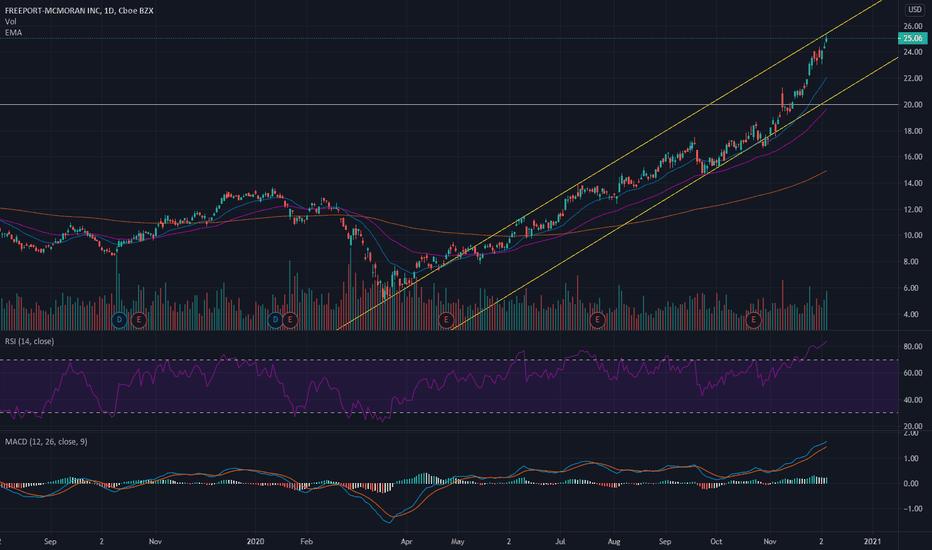Click the 40.00 RSI scale label
The image size is (932, 550).
[x=913, y=400]
